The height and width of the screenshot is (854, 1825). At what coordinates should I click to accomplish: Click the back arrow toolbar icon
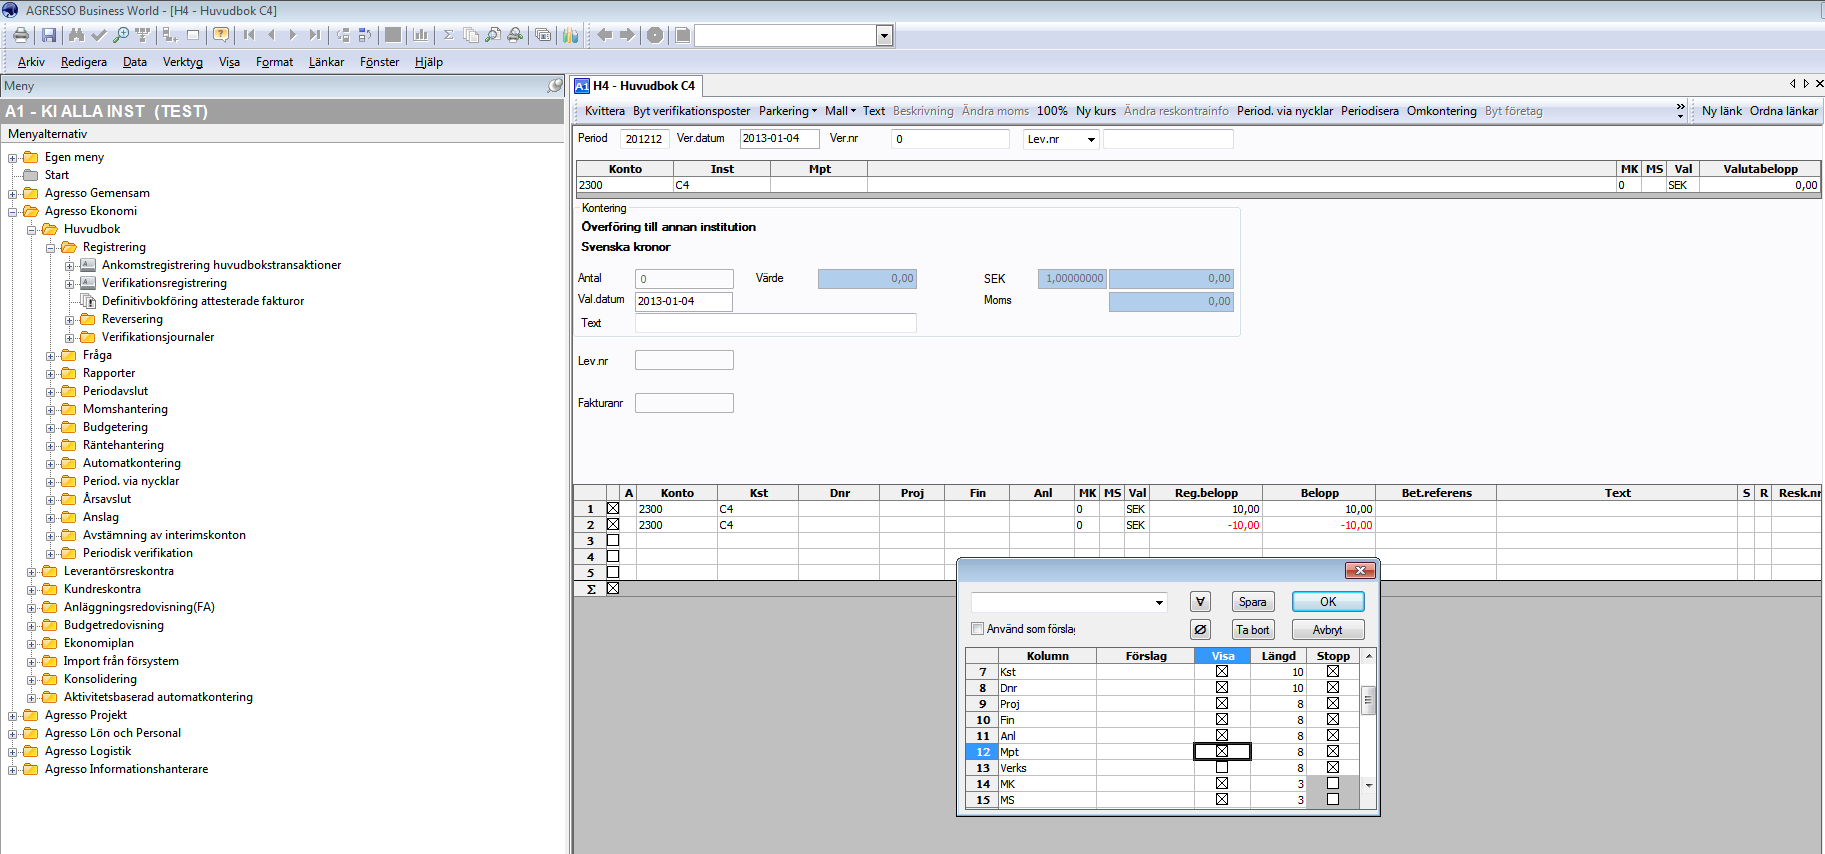coord(605,35)
